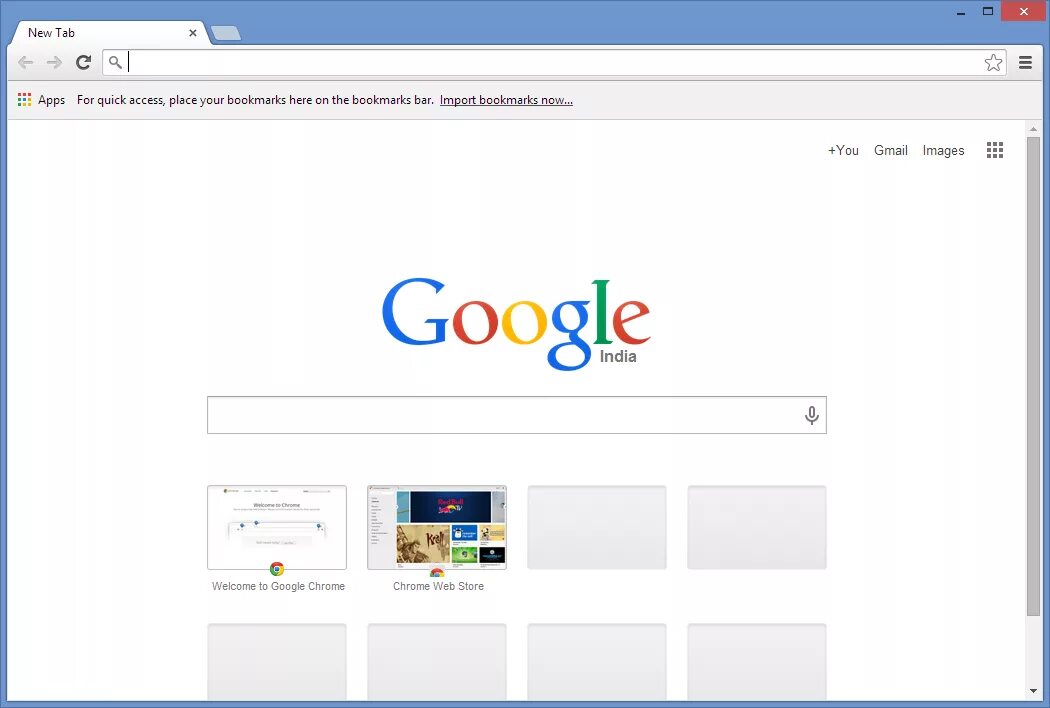Image resolution: width=1050 pixels, height=708 pixels.
Task: Open the Google apps grid
Action: 995,150
